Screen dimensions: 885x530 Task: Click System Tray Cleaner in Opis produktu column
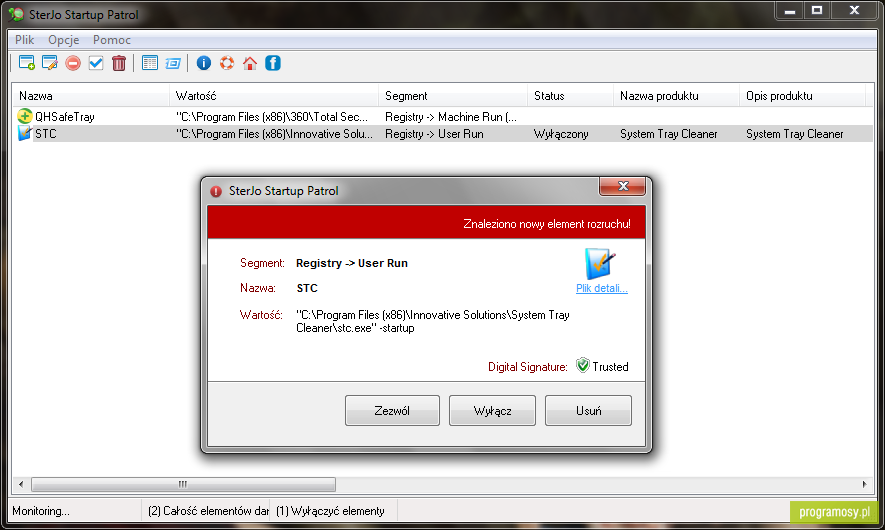point(794,134)
